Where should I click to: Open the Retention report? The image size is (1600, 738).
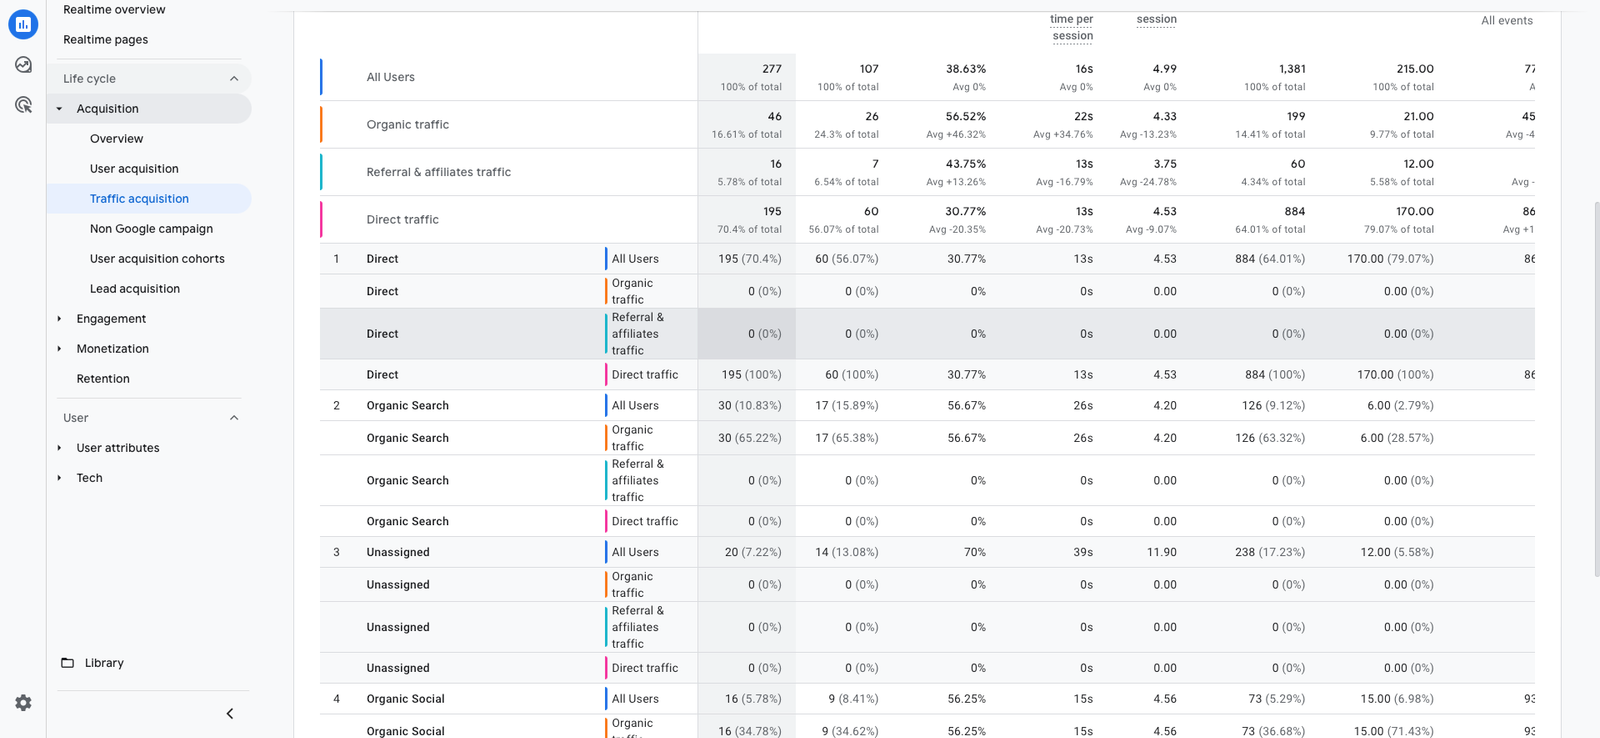point(103,379)
